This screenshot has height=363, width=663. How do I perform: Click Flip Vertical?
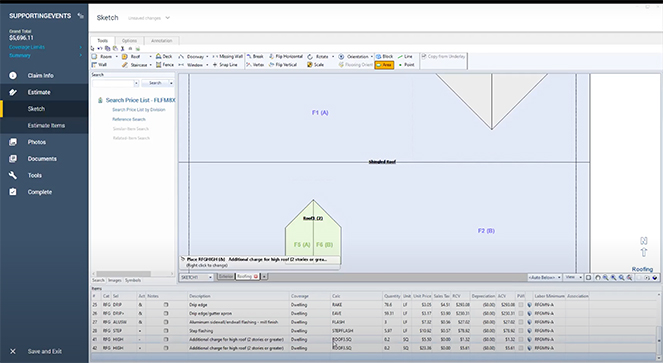(283, 65)
